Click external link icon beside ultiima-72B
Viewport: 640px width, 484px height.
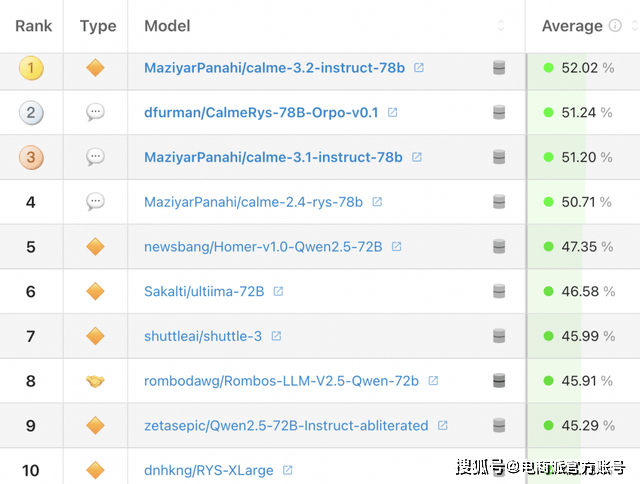[x=278, y=291]
